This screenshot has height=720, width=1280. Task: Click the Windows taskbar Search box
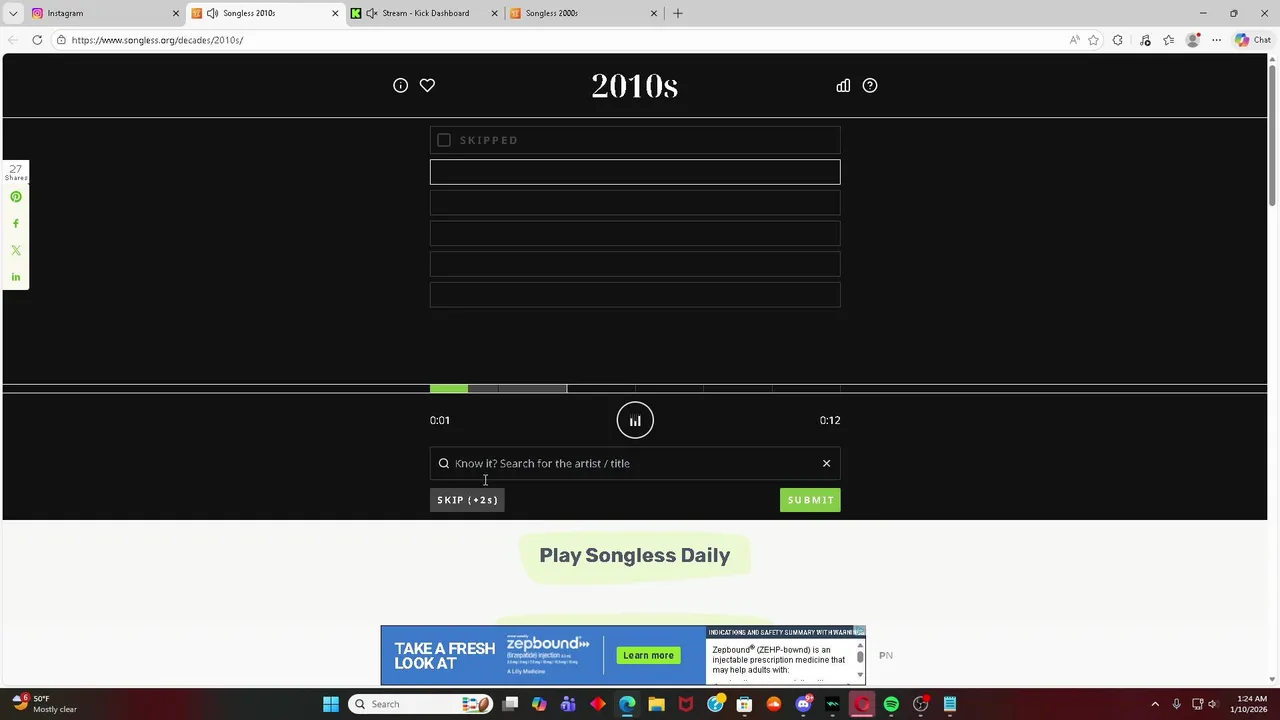click(x=422, y=704)
